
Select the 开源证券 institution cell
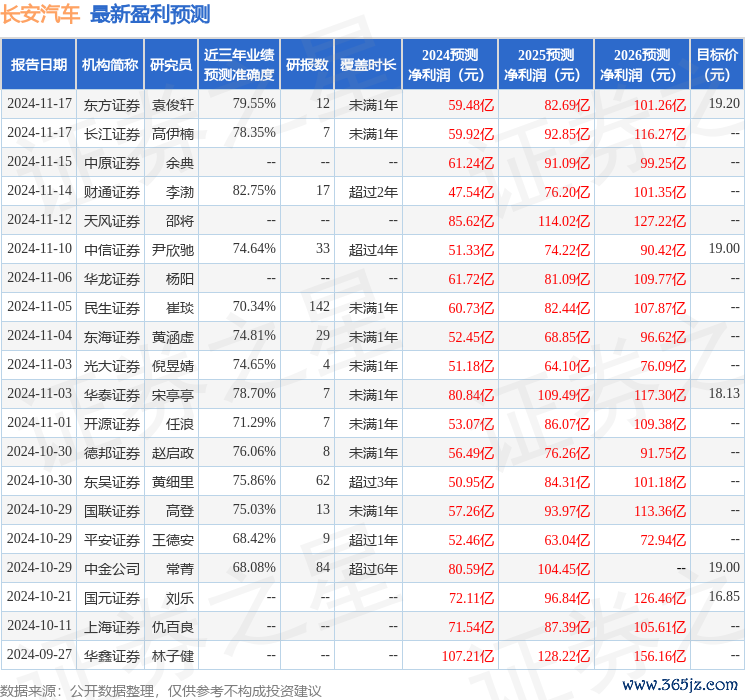pos(112,423)
